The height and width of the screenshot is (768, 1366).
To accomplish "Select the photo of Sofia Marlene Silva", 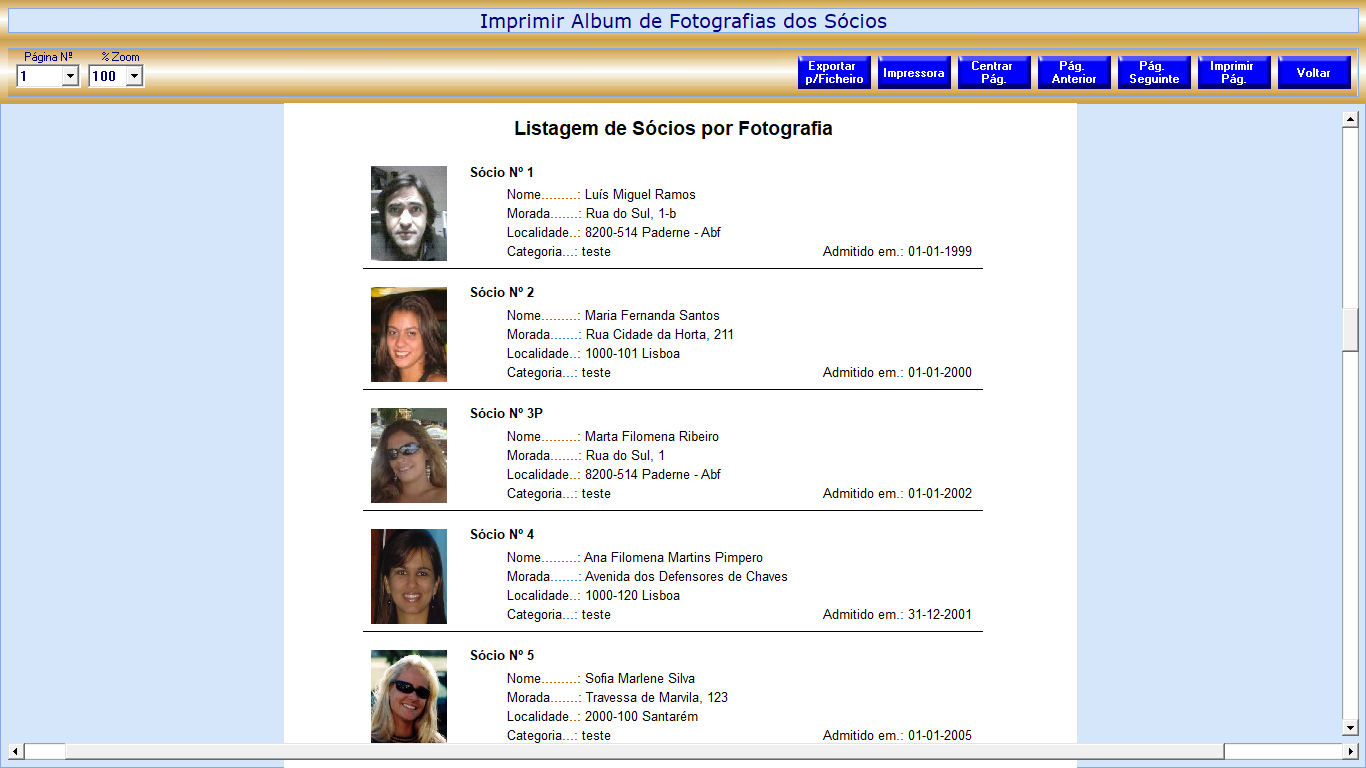I will tap(409, 696).
